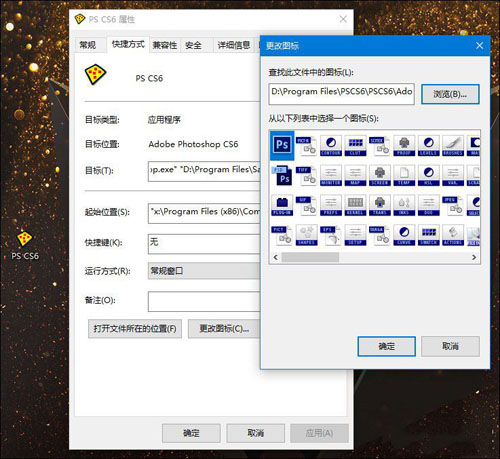
Task: Click the 起始位置(S) input field
Action: coord(204,213)
